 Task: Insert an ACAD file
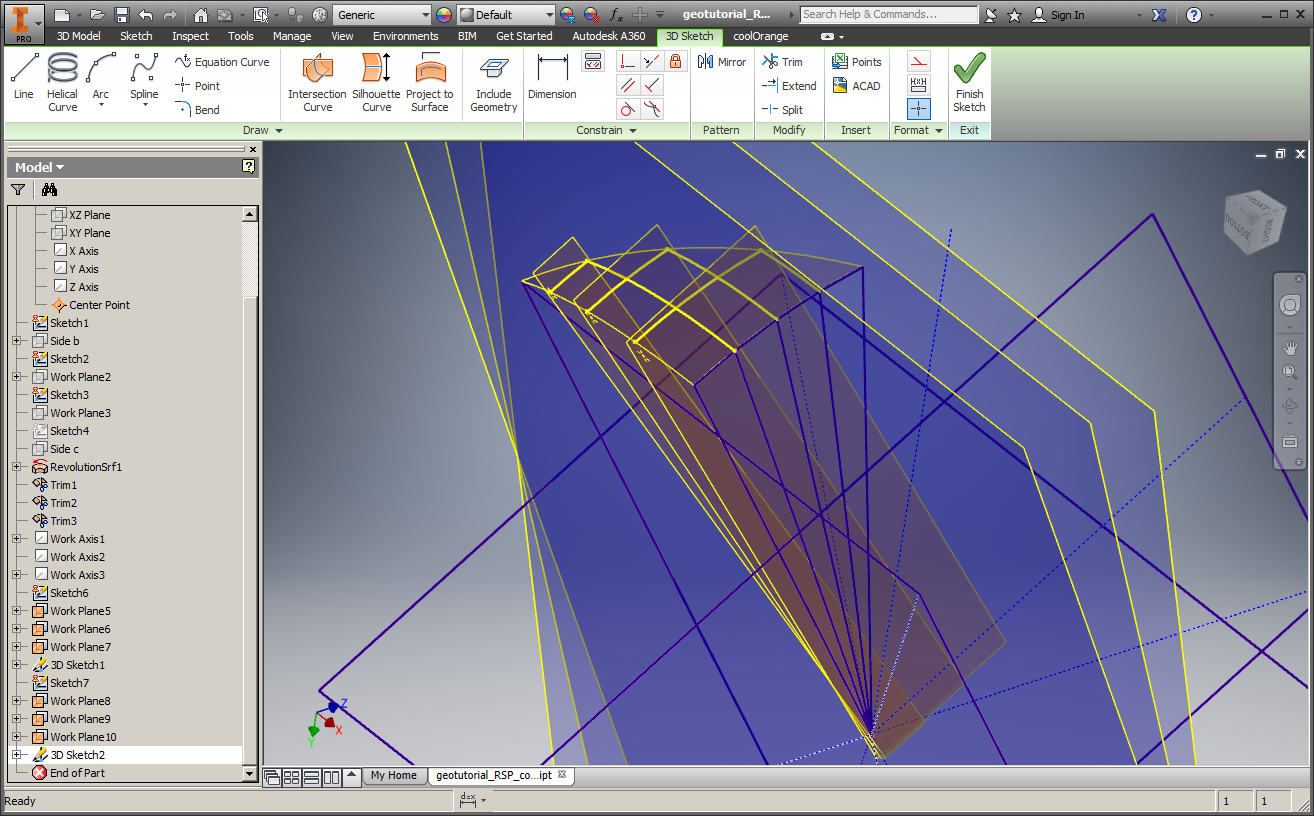point(857,86)
